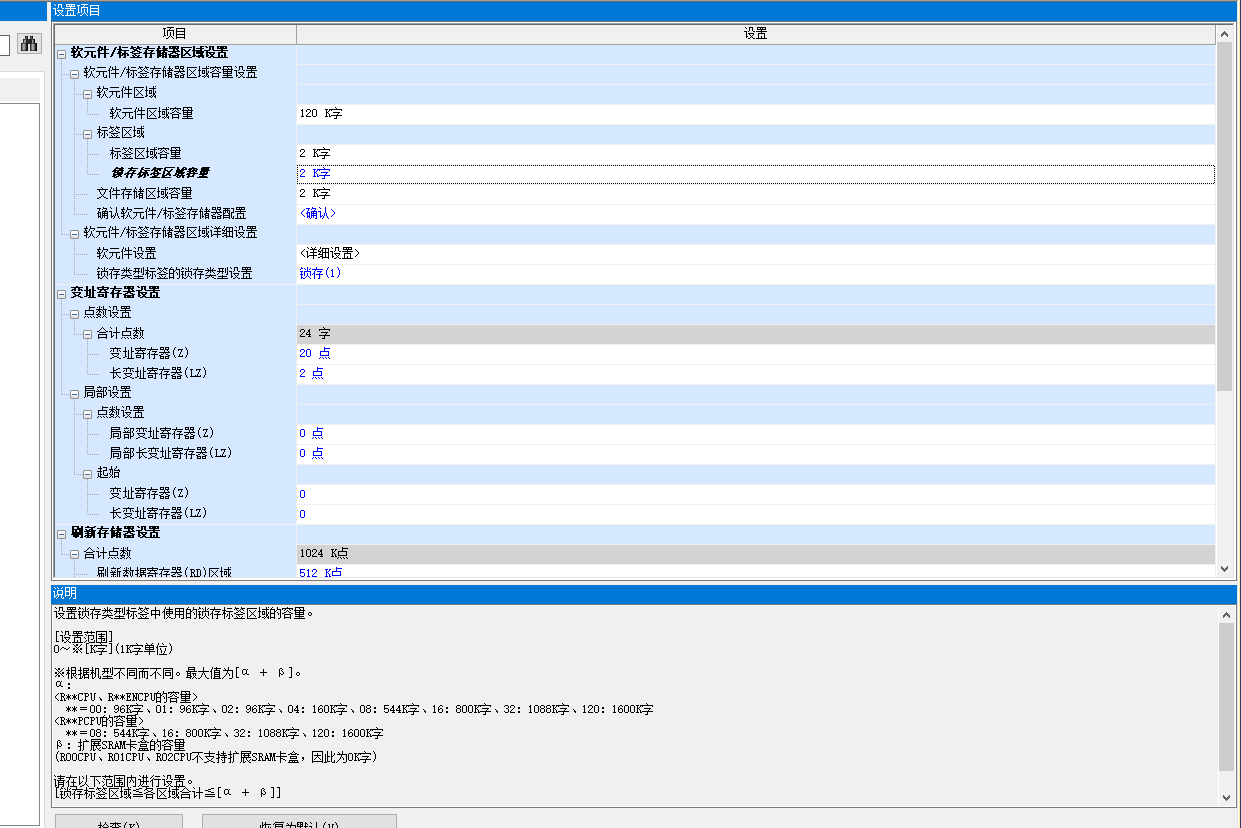Open <详细设置> for 软元件设置
The image size is (1241, 828).
pyautogui.click(x=329, y=253)
